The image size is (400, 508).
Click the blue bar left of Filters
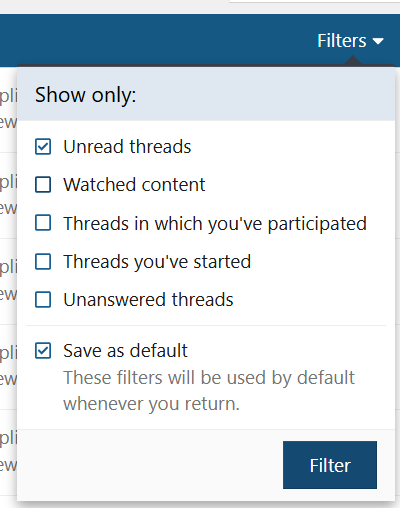point(157,41)
